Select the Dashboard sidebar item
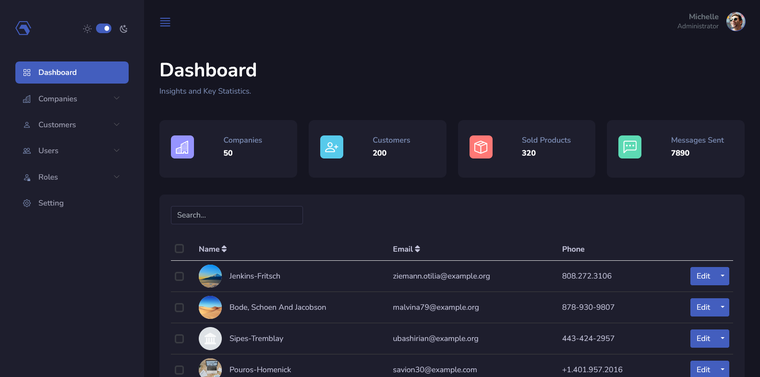 coord(72,72)
